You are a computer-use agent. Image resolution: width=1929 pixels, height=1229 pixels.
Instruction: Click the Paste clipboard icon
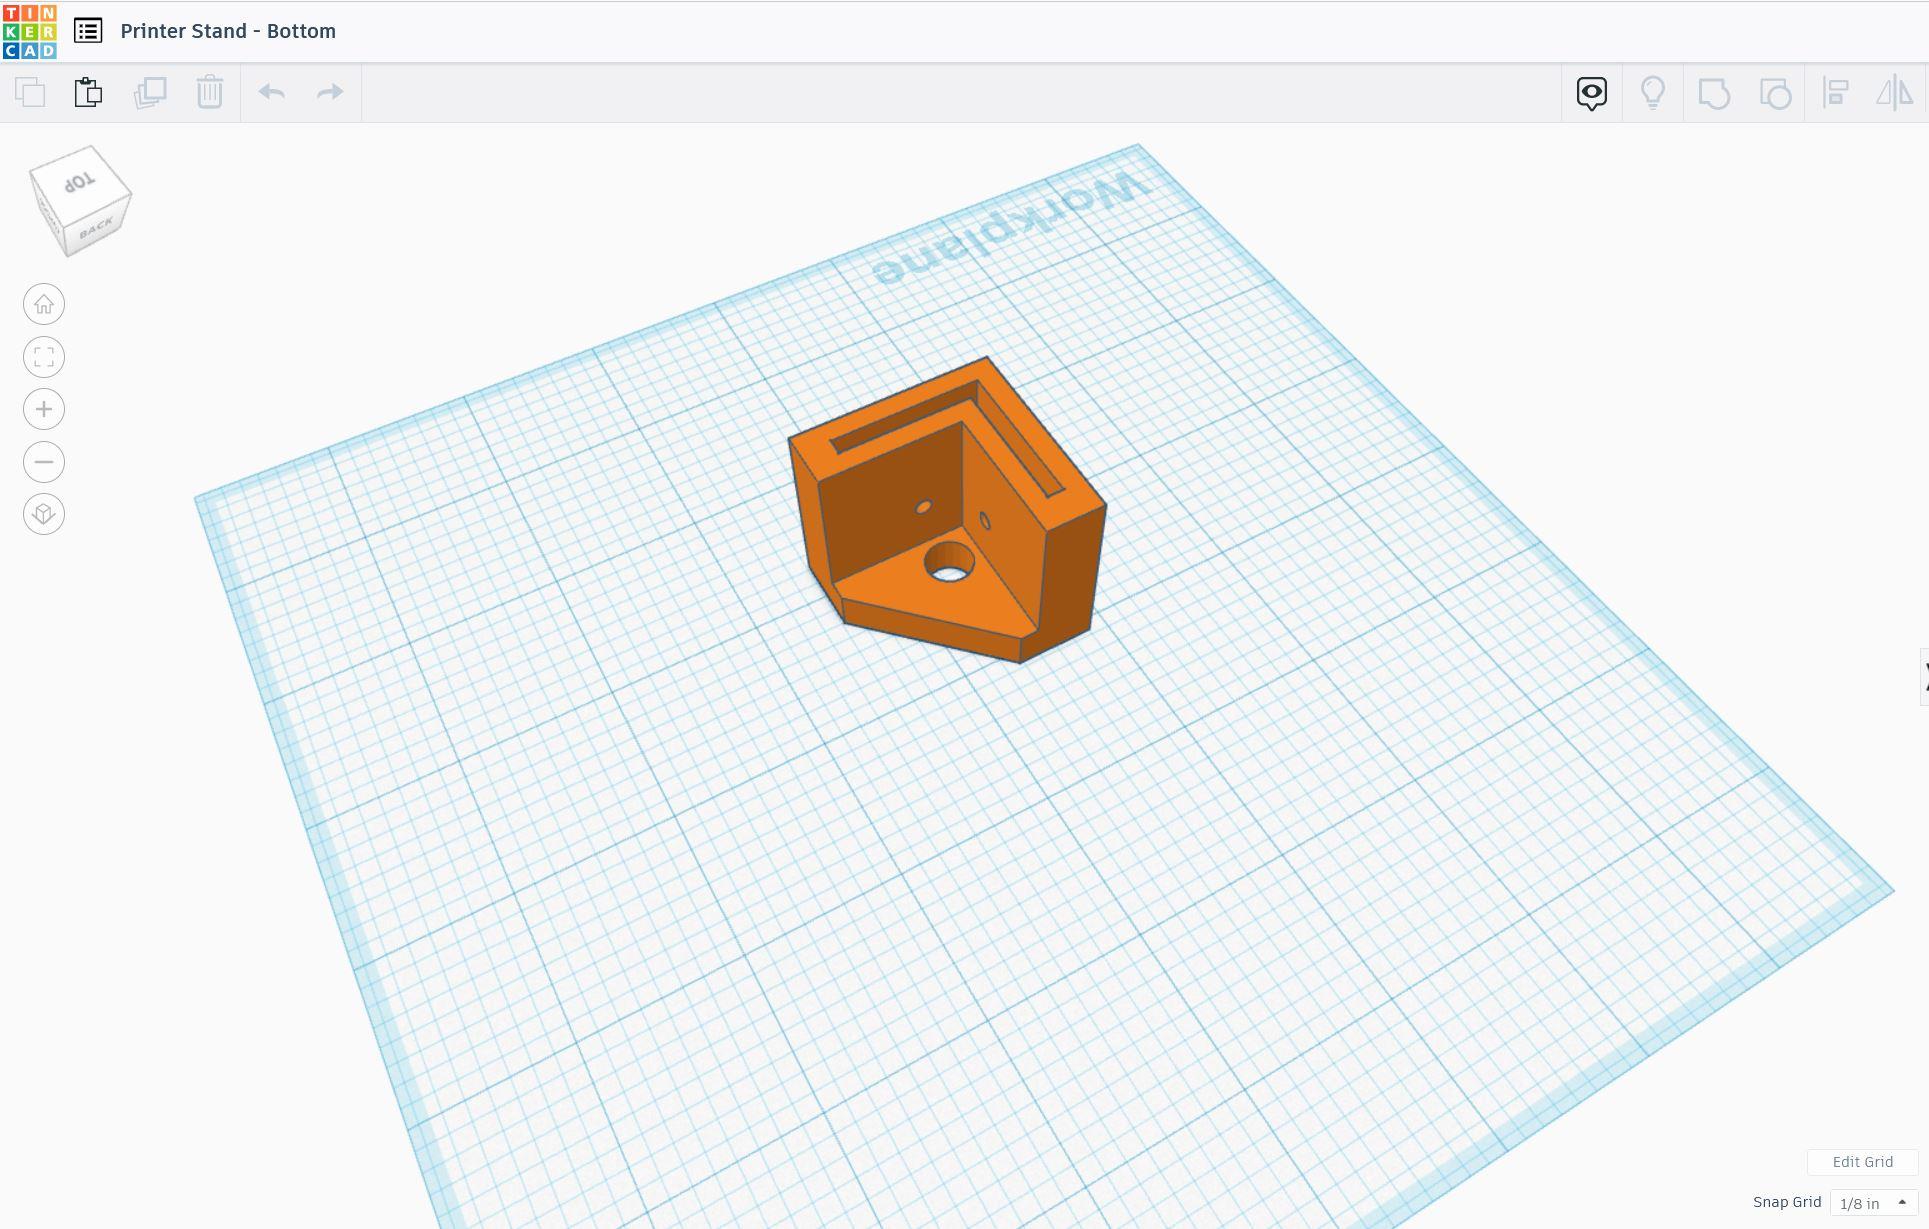pyautogui.click(x=88, y=92)
